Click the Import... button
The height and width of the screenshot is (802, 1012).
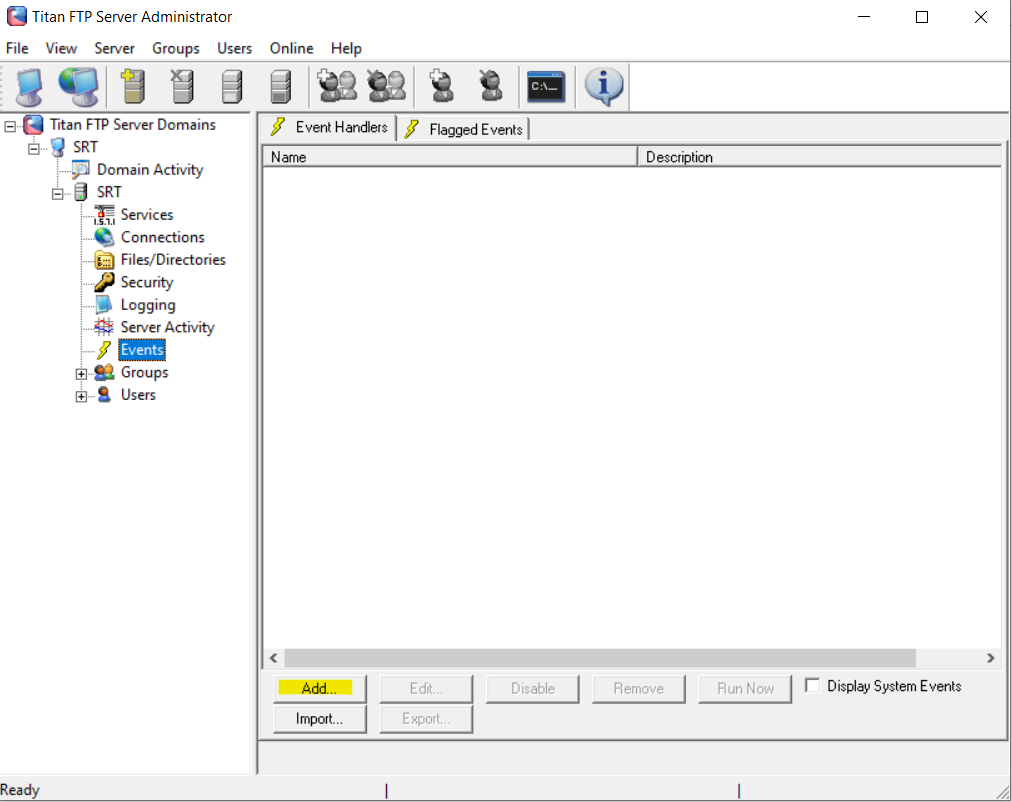click(x=320, y=718)
